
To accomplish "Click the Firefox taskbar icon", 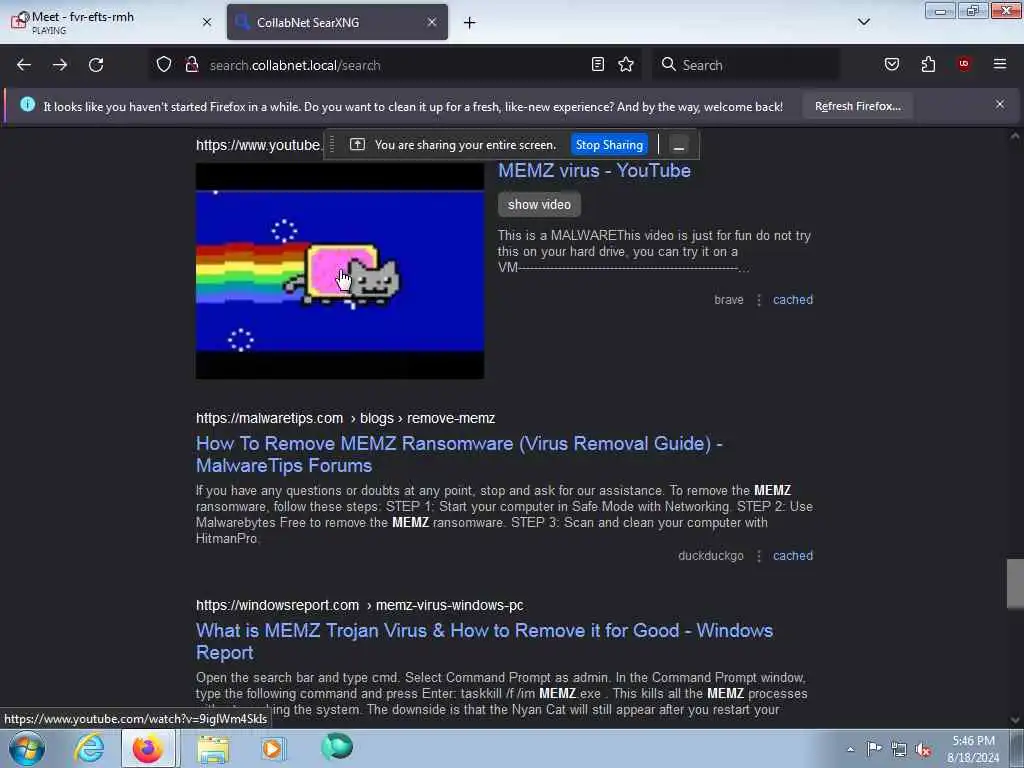I will click(148, 748).
